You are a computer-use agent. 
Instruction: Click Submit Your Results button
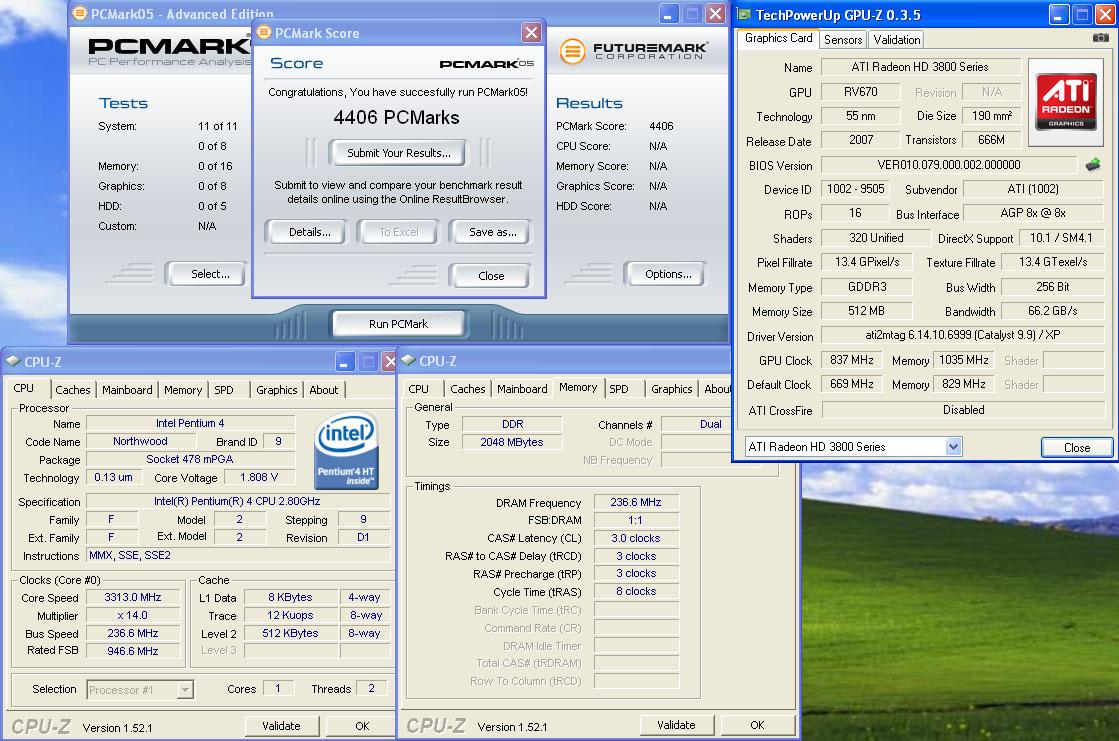tap(398, 153)
